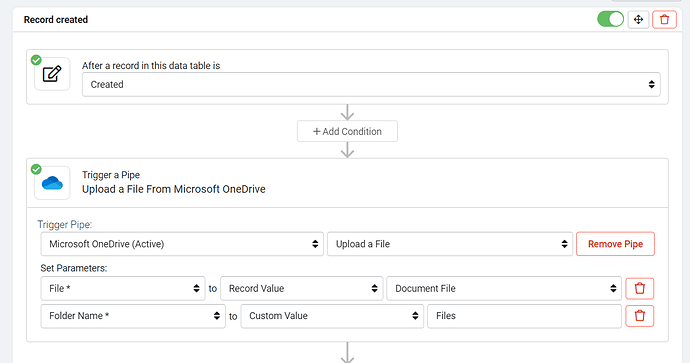Delete the Folder Name parameter row
This screenshot has height=363, width=690.
tap(640, 316)
